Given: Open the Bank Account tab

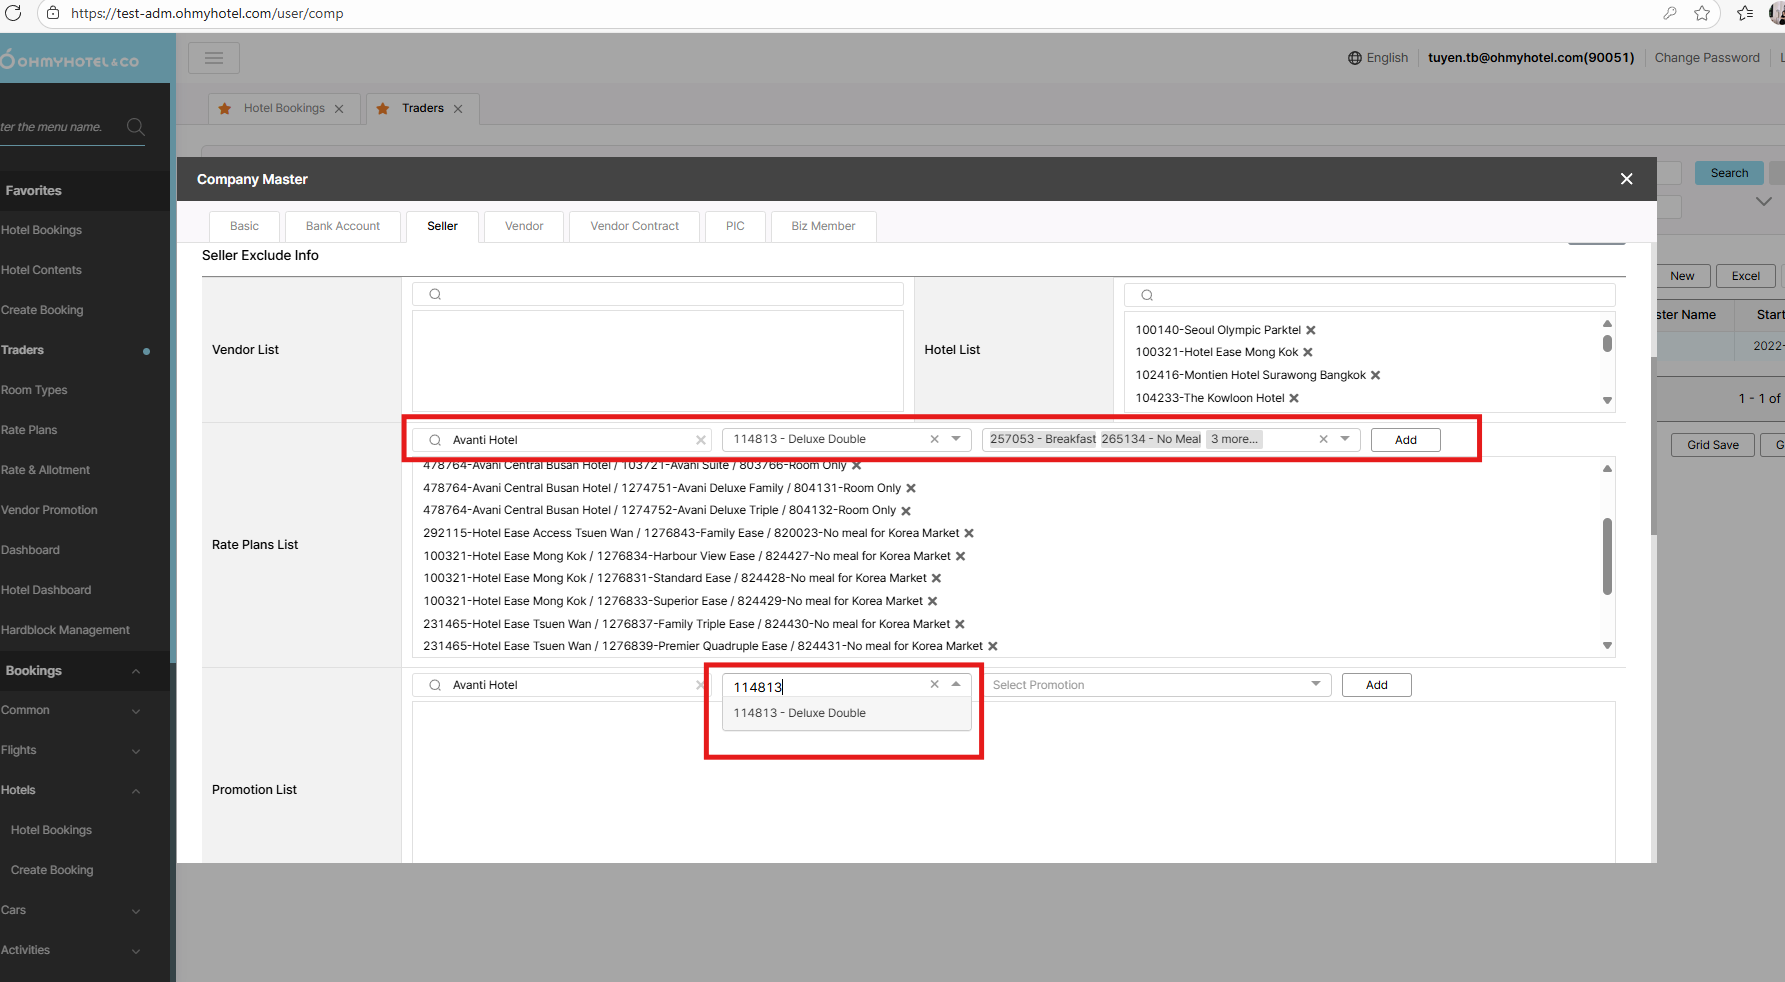Looking at the screenshot, I should click(342, 226).
